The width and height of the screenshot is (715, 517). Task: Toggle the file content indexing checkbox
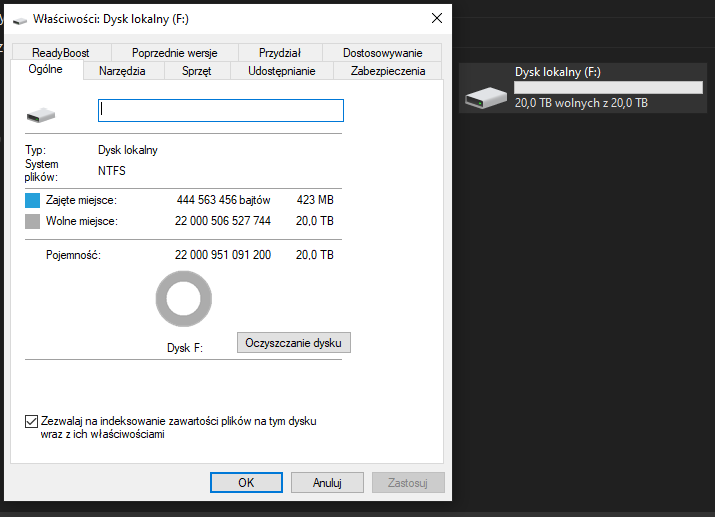tap(31, 422)
